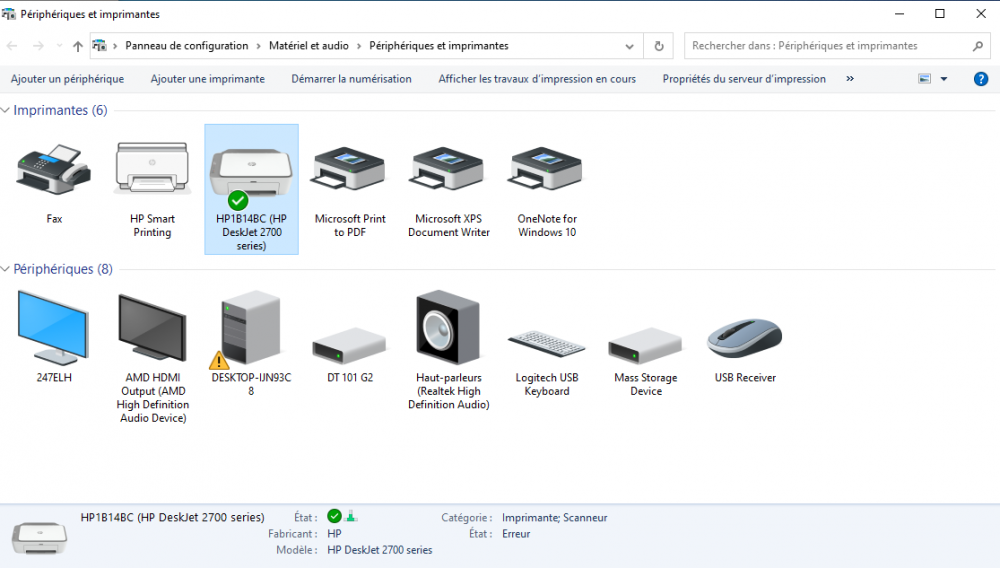1000x568 pixels.
Task: Collapse the Imprimantes (6) group
Action: click(x=6, y=111)
